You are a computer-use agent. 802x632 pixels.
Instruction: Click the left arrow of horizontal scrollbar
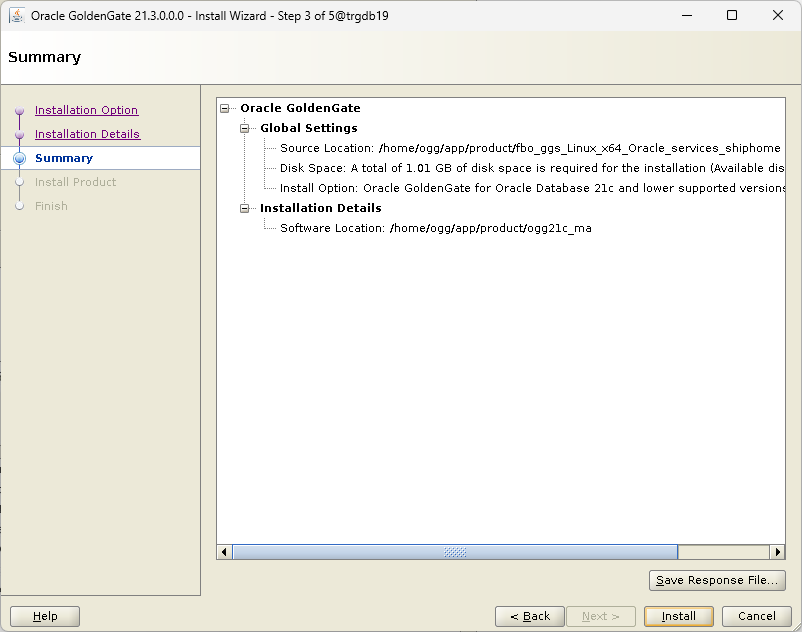[224, 552]
